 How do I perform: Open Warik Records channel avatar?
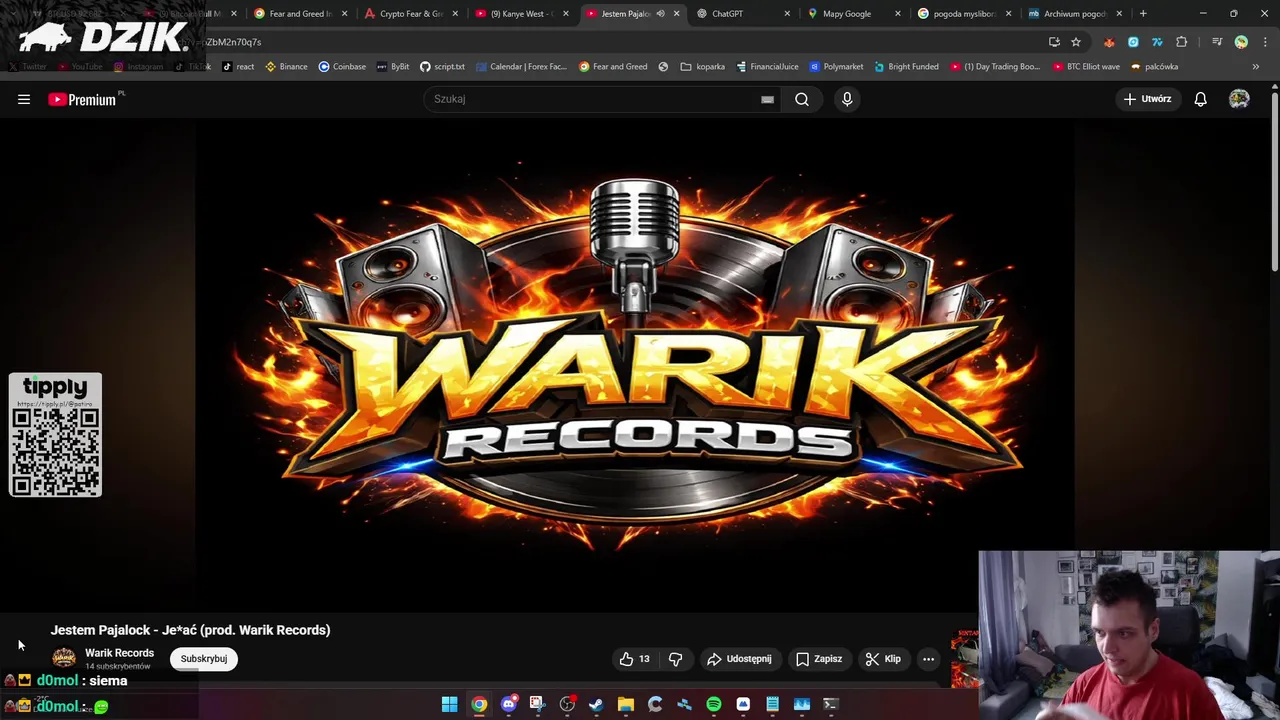[64, 658]
